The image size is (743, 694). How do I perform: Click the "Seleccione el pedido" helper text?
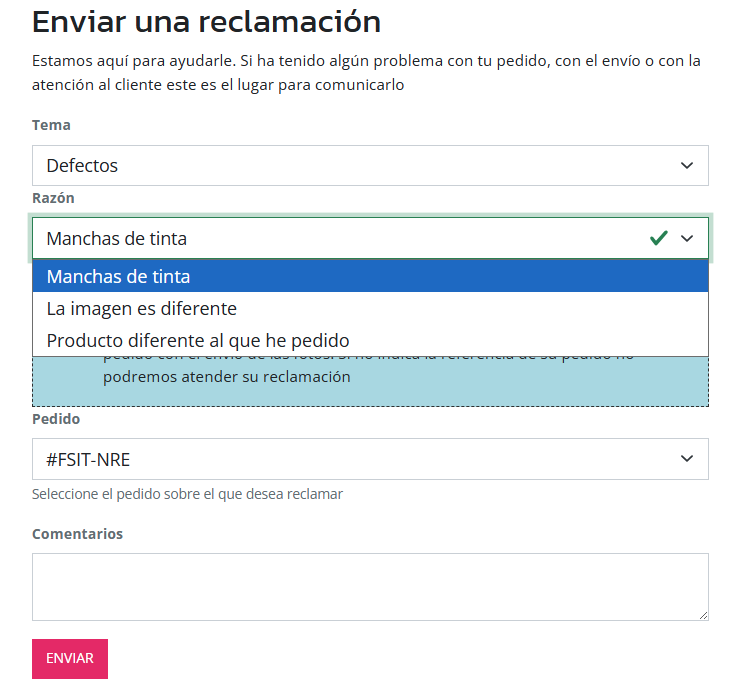point(187,493)
